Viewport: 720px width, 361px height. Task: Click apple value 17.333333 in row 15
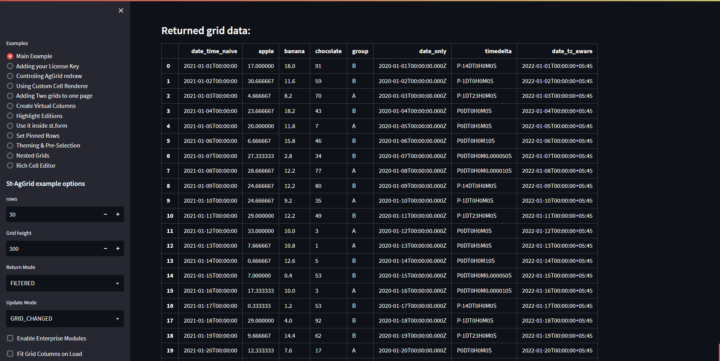point(260,291)
